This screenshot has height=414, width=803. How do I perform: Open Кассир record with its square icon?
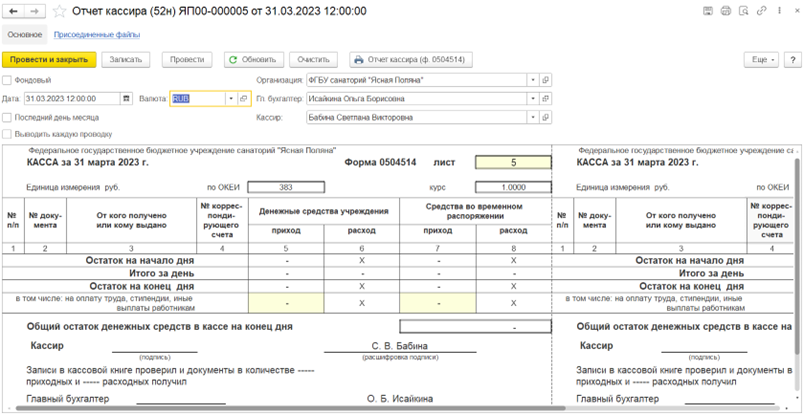coord(546,117)
